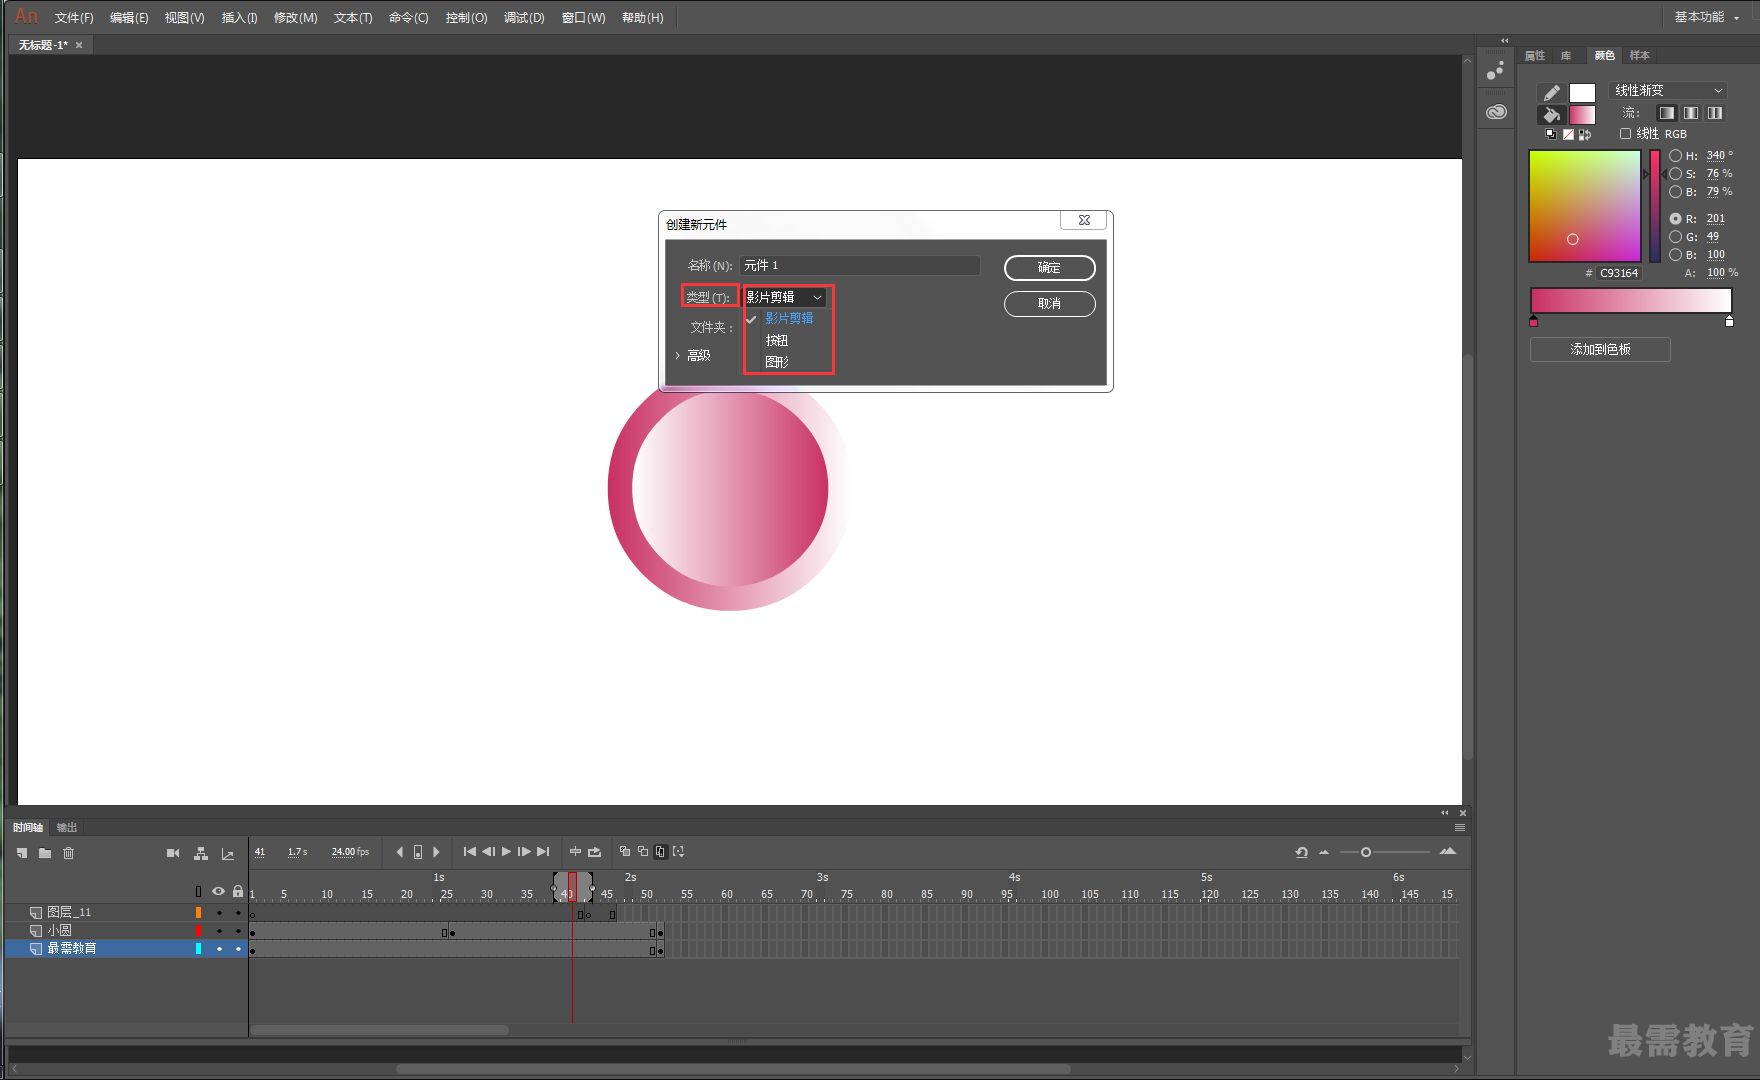Insert keyframe icon between arrows
The width and height of the screenshot is (1760, 1080).
(418, 852)
